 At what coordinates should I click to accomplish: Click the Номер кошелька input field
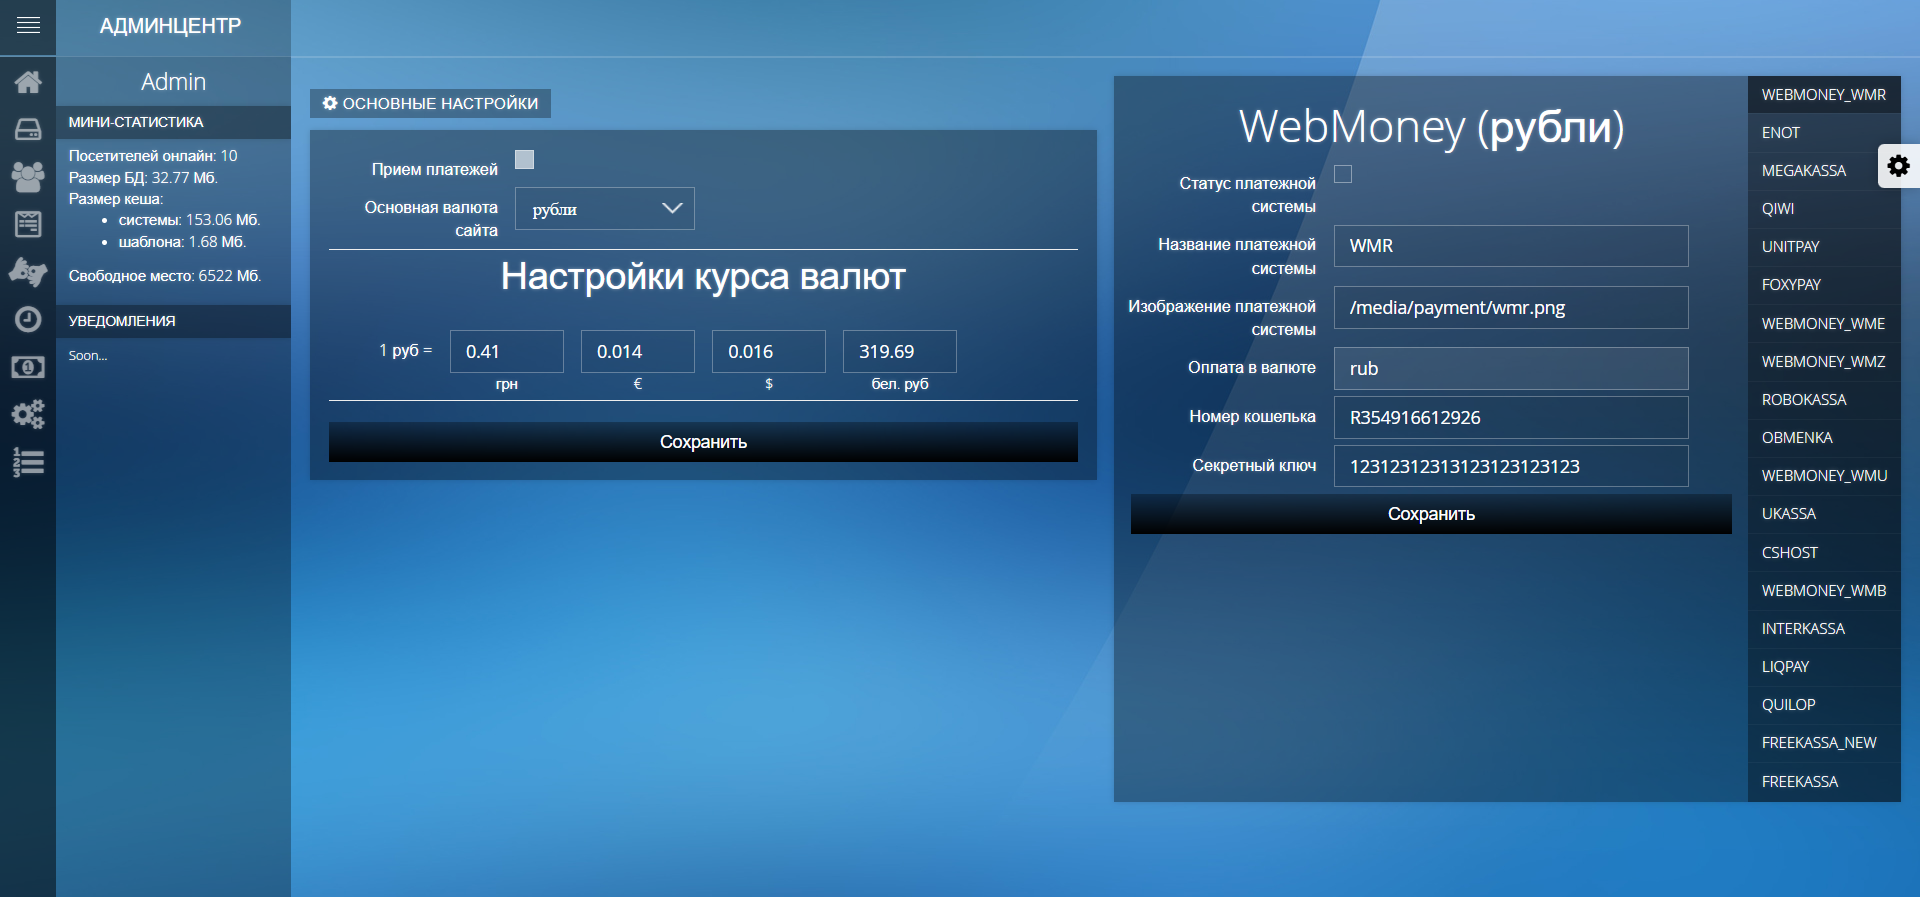pyautogui.click(x=1510, y=418)
